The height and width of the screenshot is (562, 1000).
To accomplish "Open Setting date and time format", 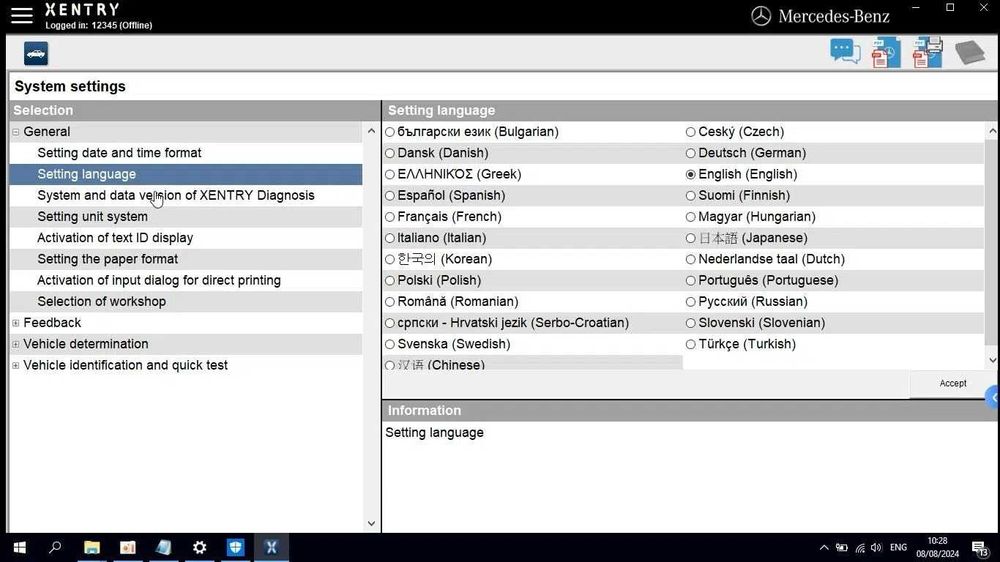I will click(x=119, y=153).
